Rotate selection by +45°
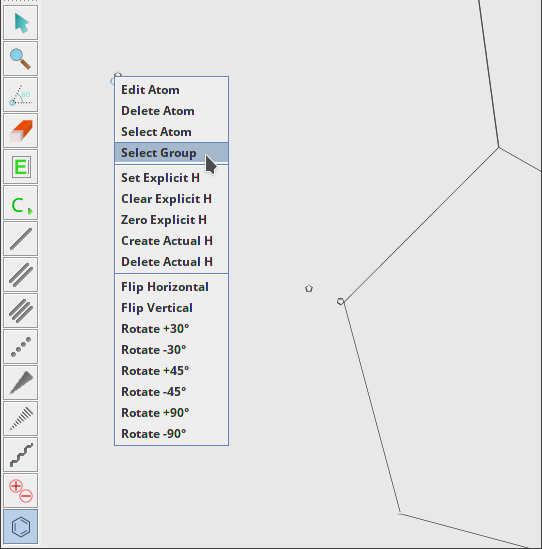This screenshot has width=542, height=549. pyautogui.click(x=172, y=371)
